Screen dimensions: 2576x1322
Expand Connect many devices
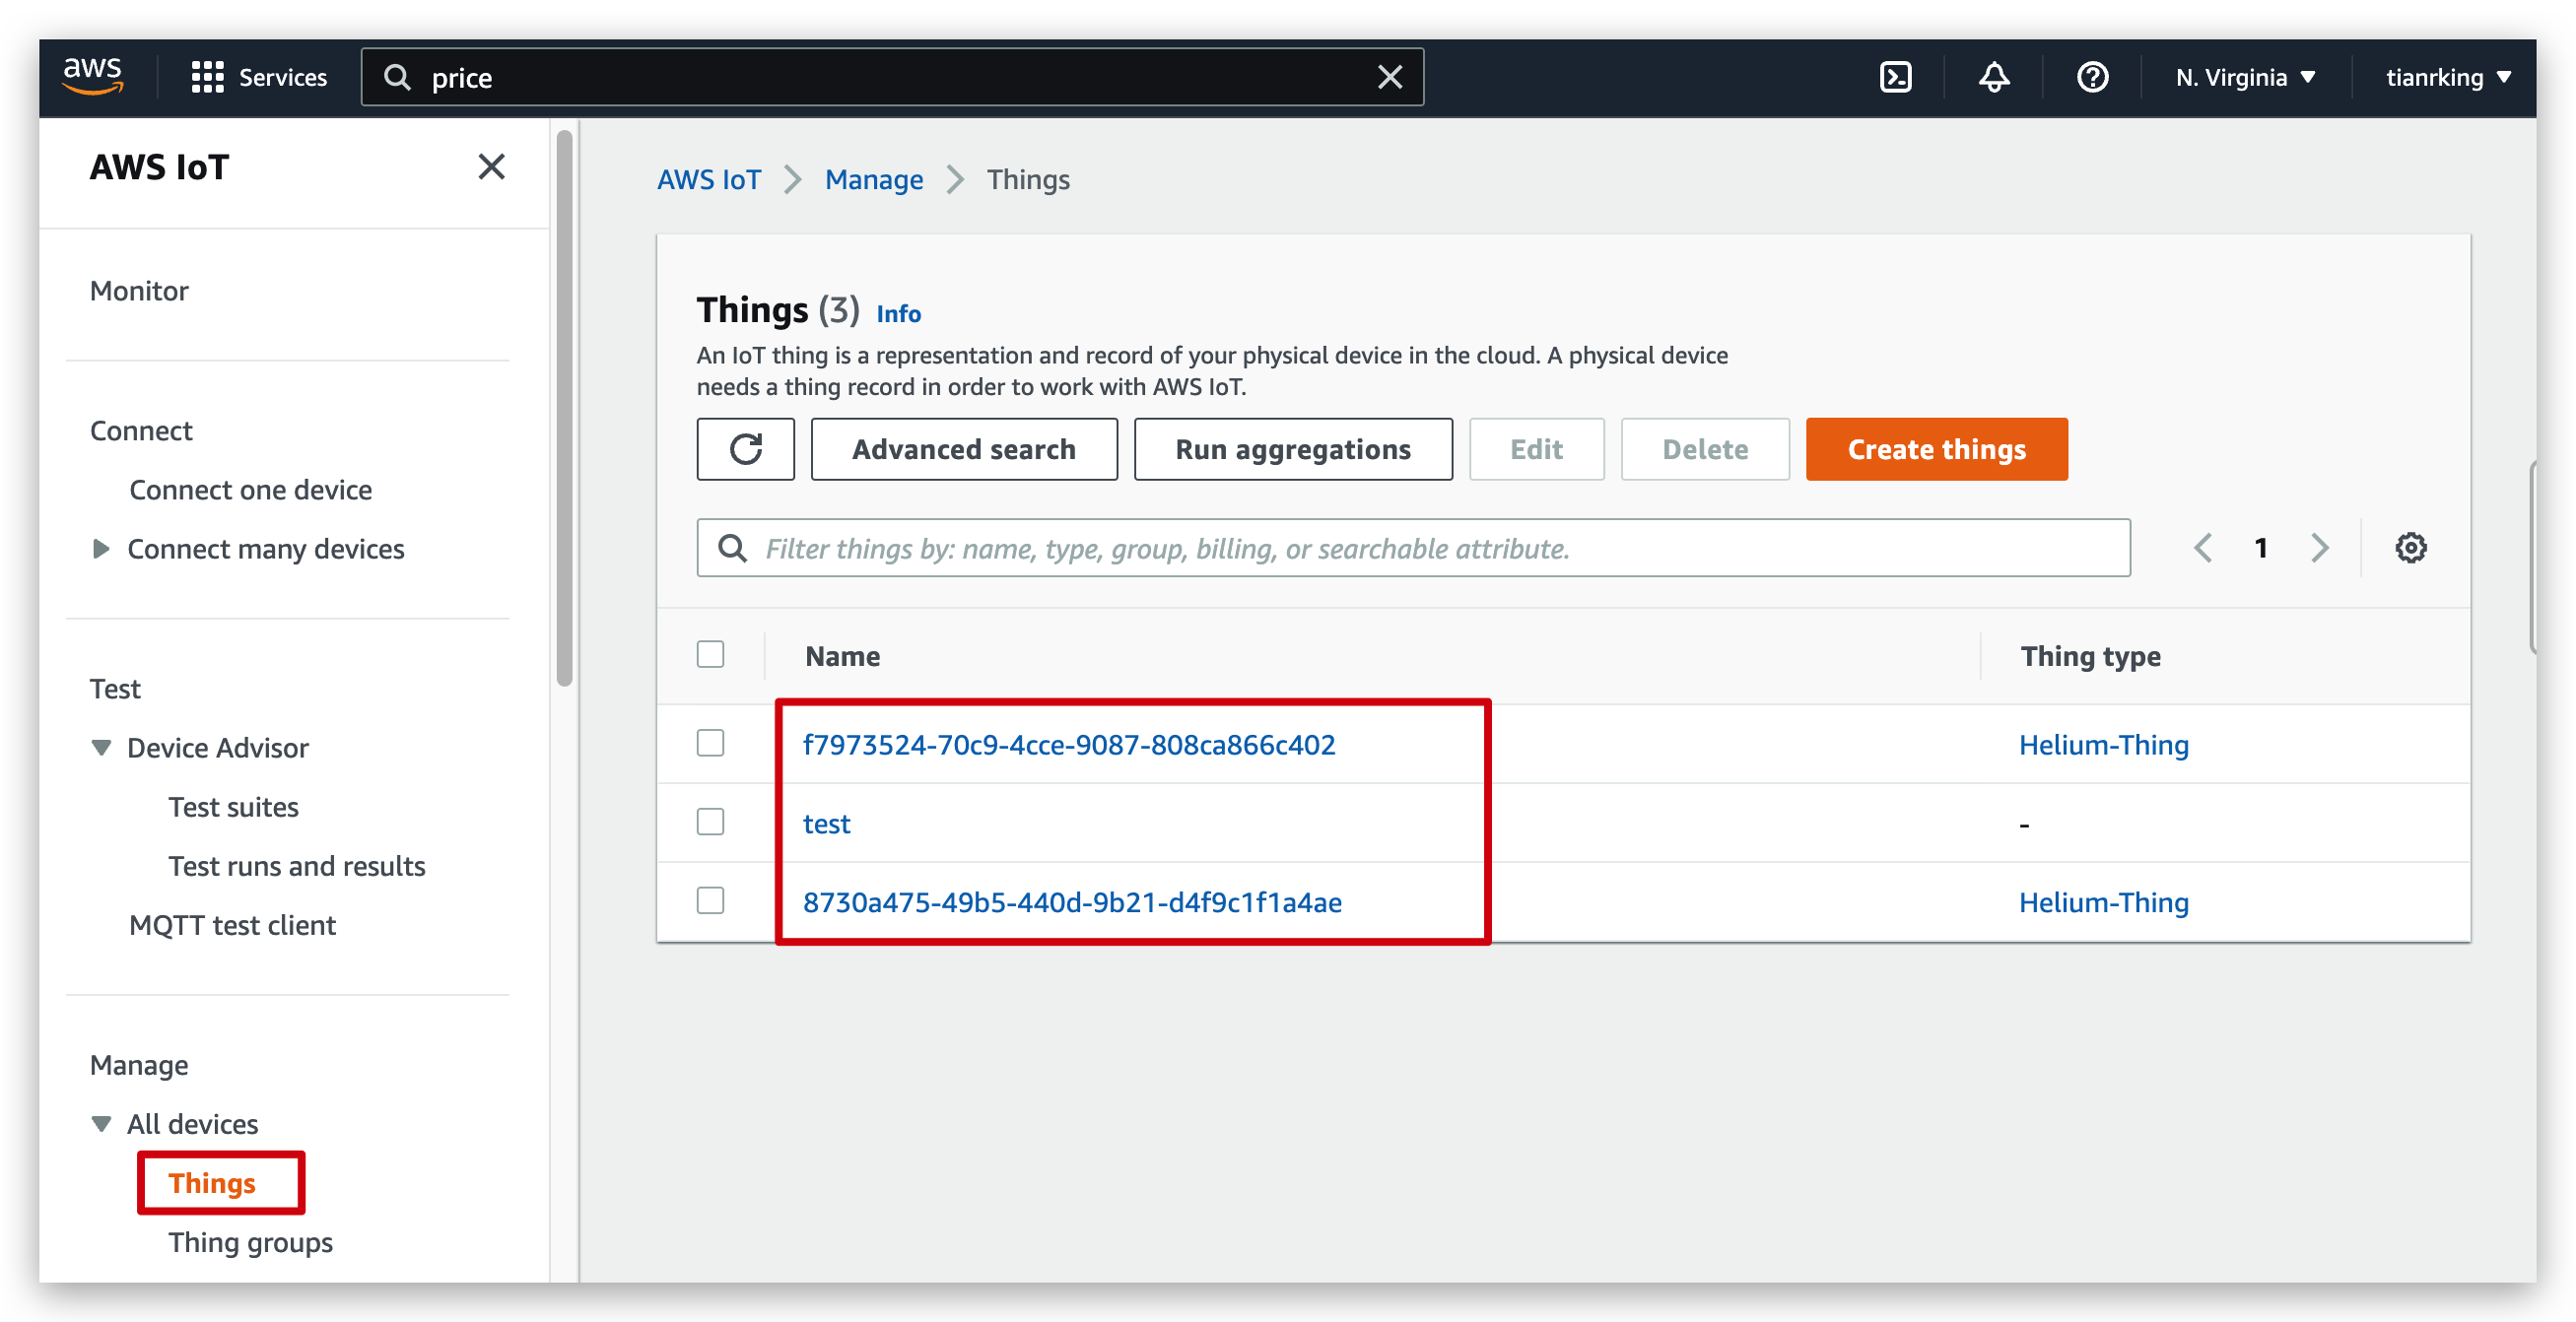[100, 548]
